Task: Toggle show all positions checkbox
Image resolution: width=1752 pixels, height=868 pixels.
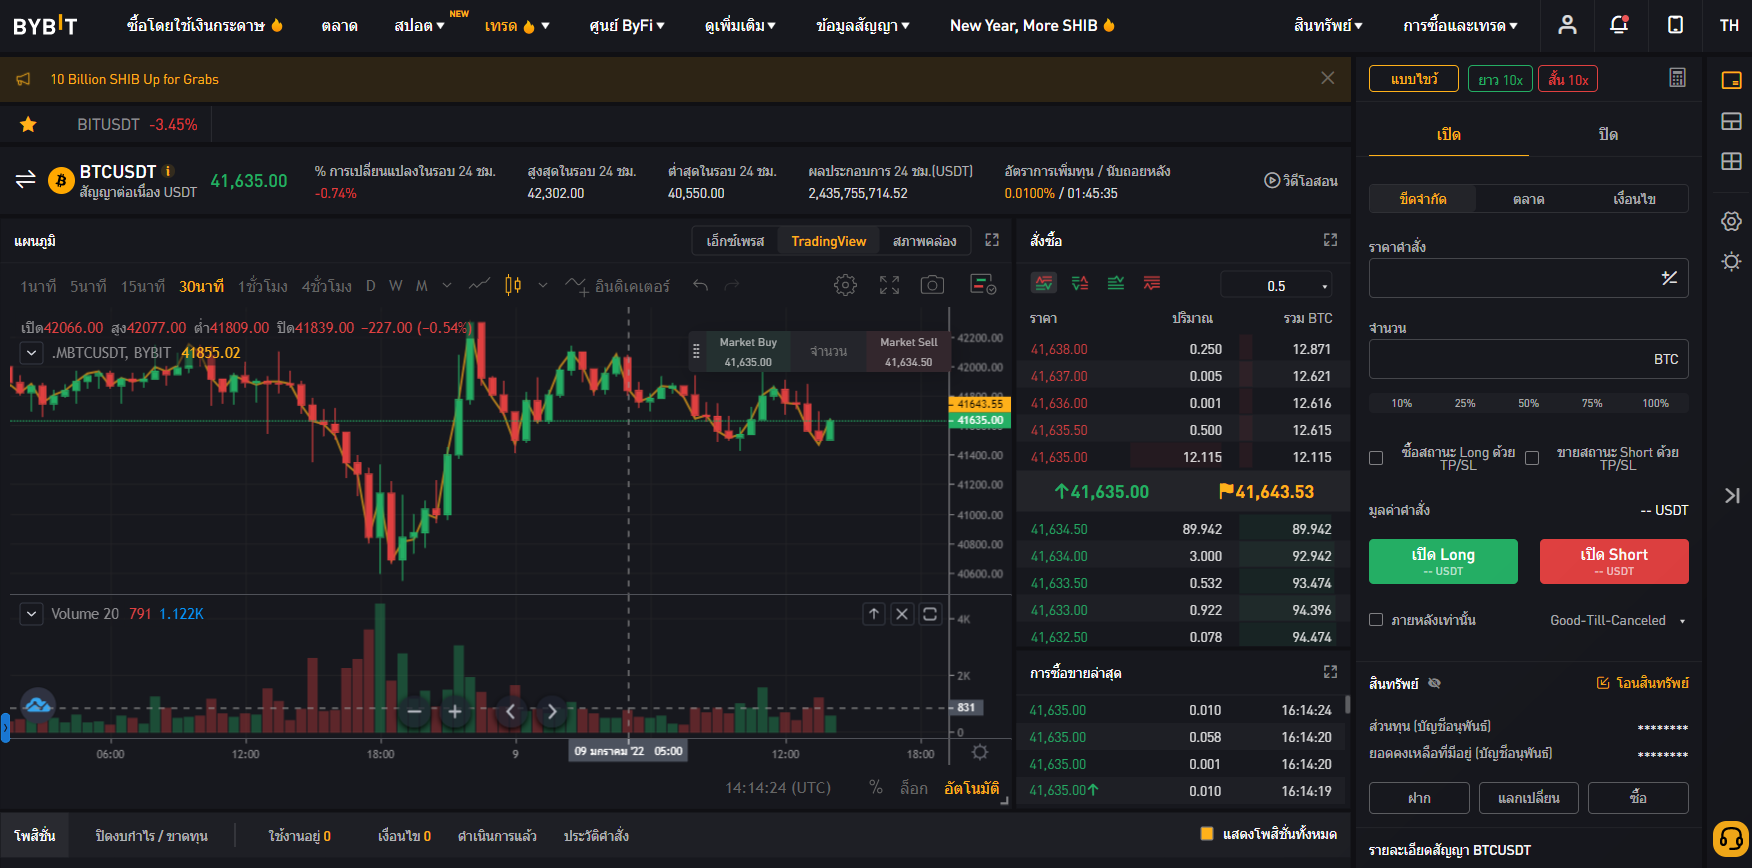Action: tap(1207, 834)
